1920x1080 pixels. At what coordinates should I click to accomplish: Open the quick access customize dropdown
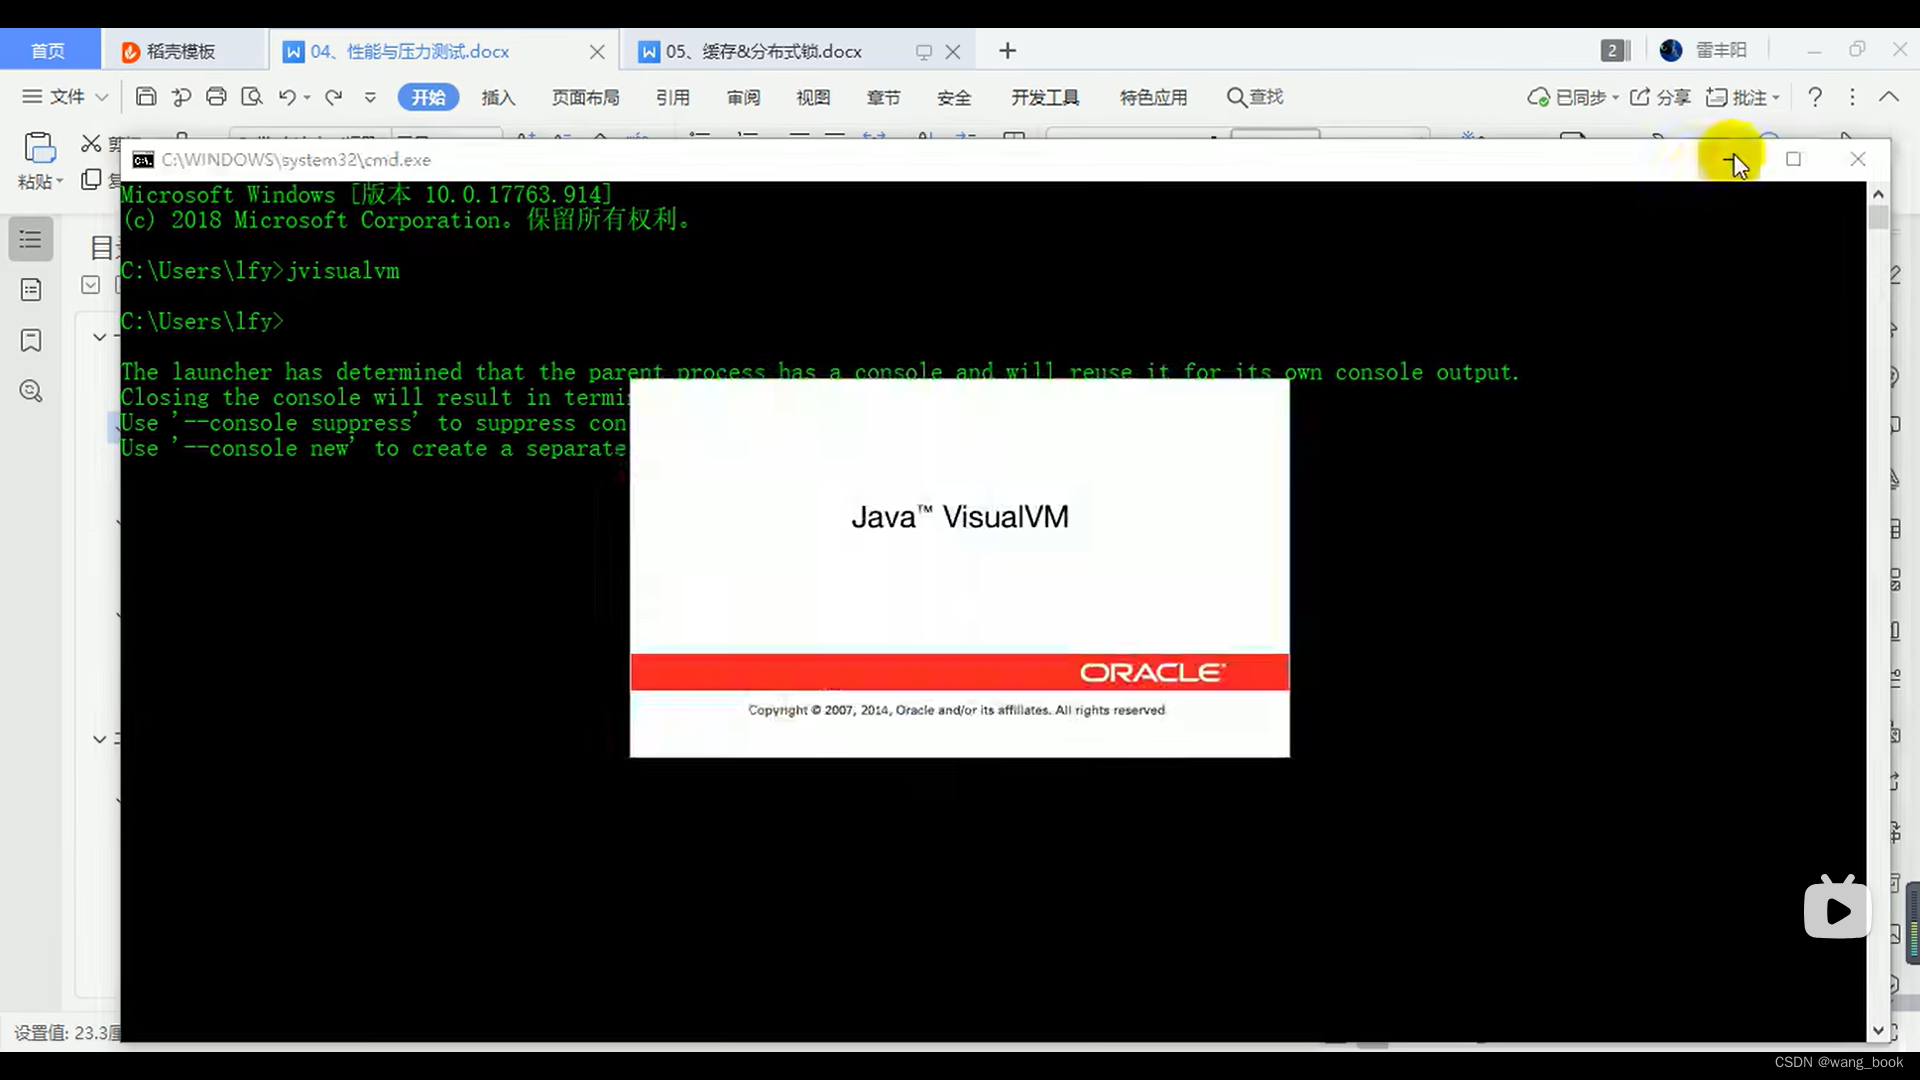pyautogui.click(x=370, y=97)
